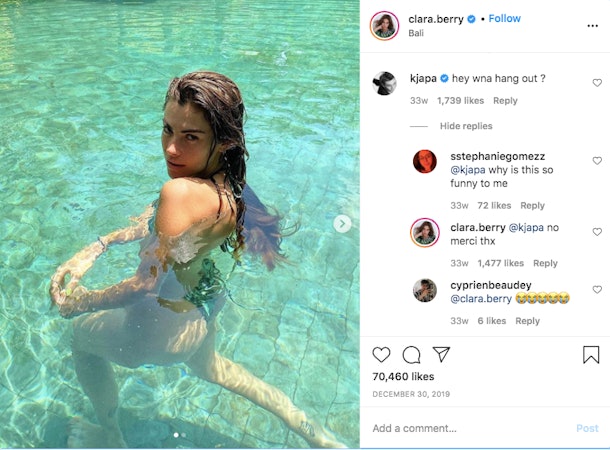The image size is (610, 450).
Task: Go to the next photo with the arrow
Action: 342,224
